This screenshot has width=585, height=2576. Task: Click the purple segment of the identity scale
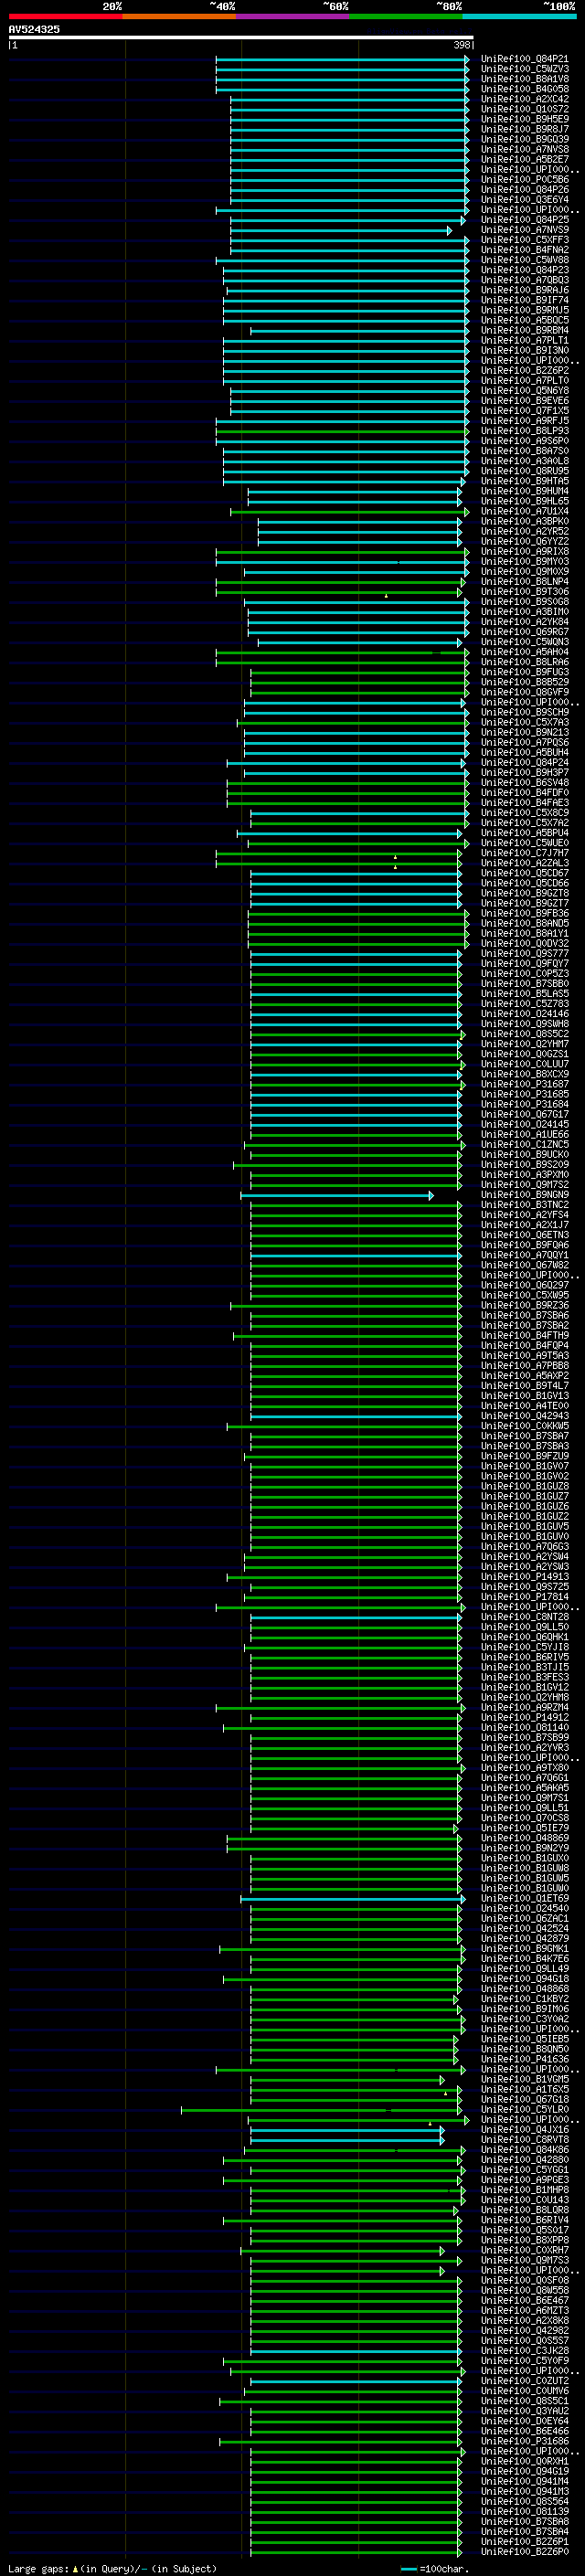pyautogui.click(x=293, y=16)
